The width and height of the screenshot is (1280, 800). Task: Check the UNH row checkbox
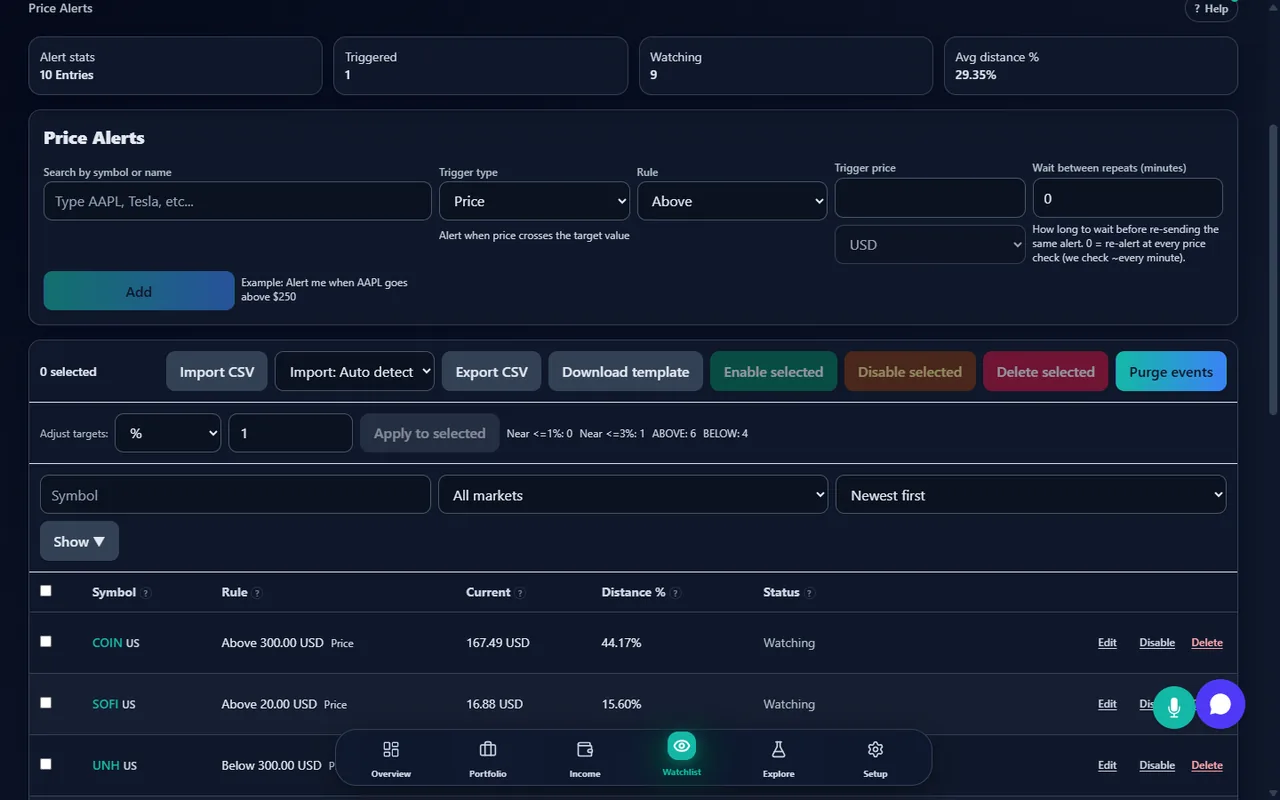[46, 764]
